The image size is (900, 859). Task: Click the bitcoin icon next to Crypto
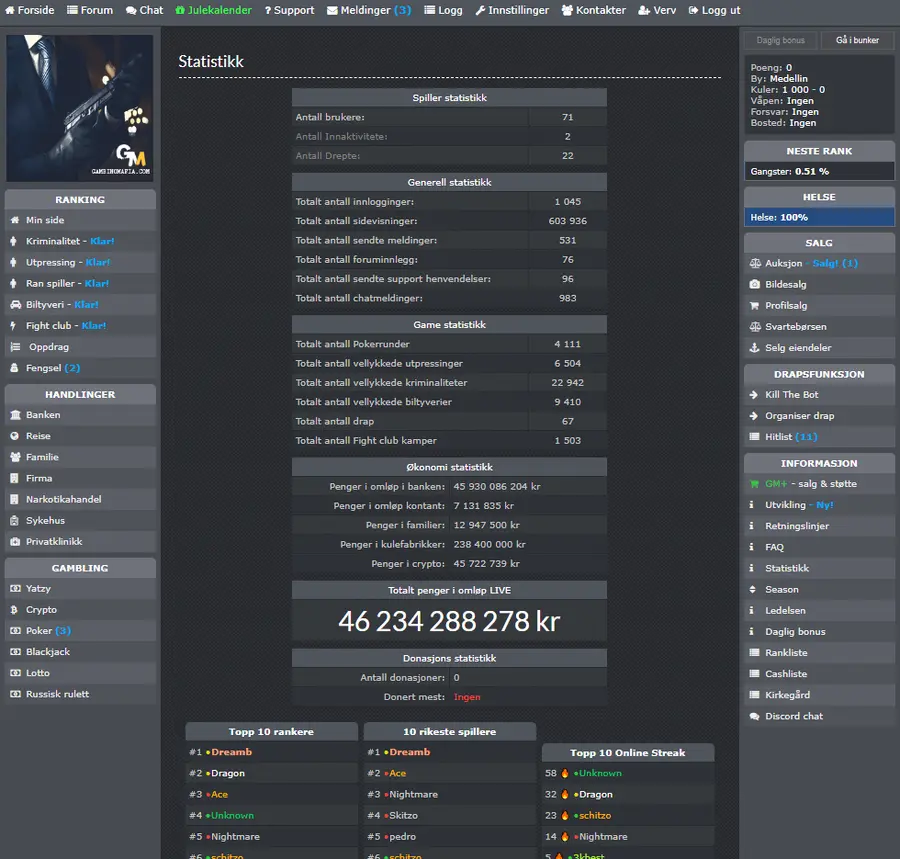tap(14, 609)
